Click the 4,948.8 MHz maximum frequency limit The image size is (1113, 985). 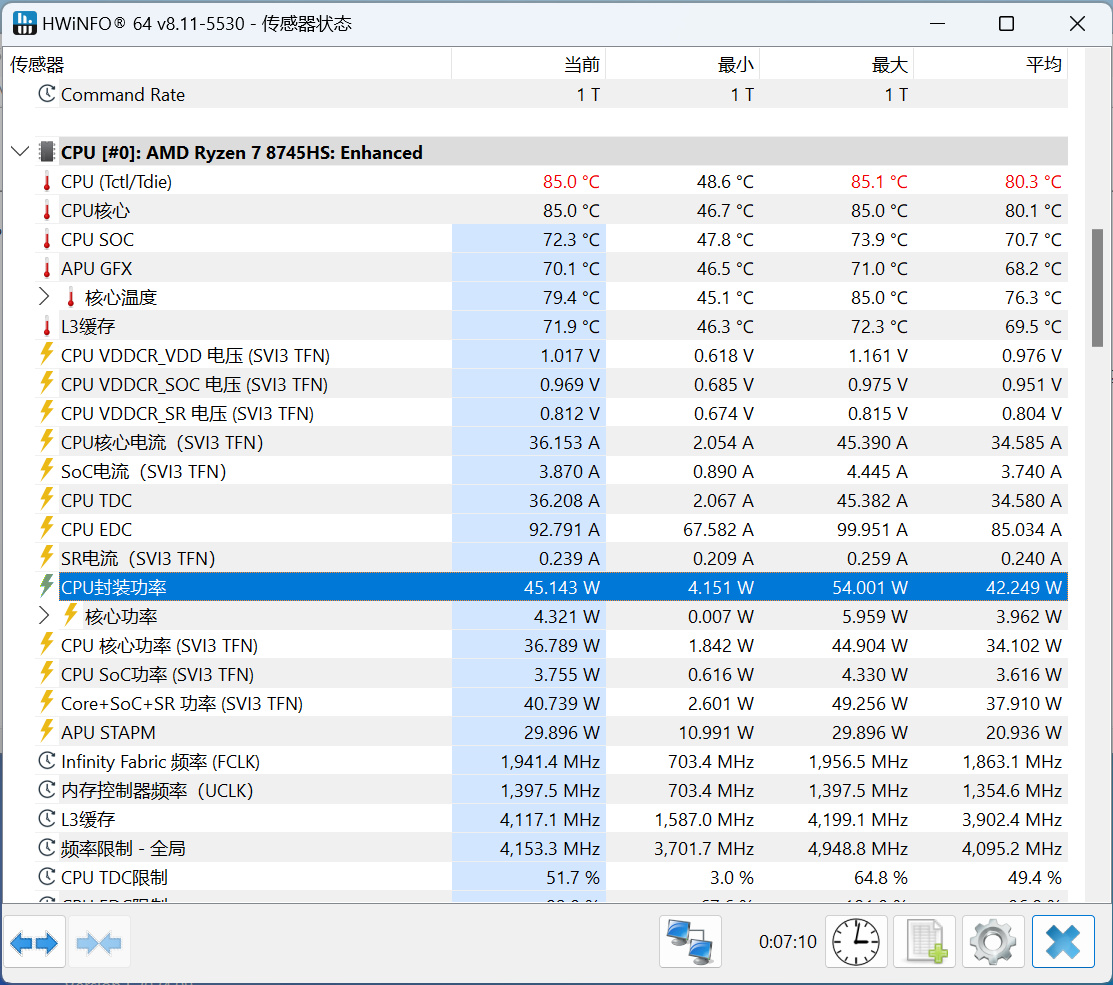pos(858,849)
